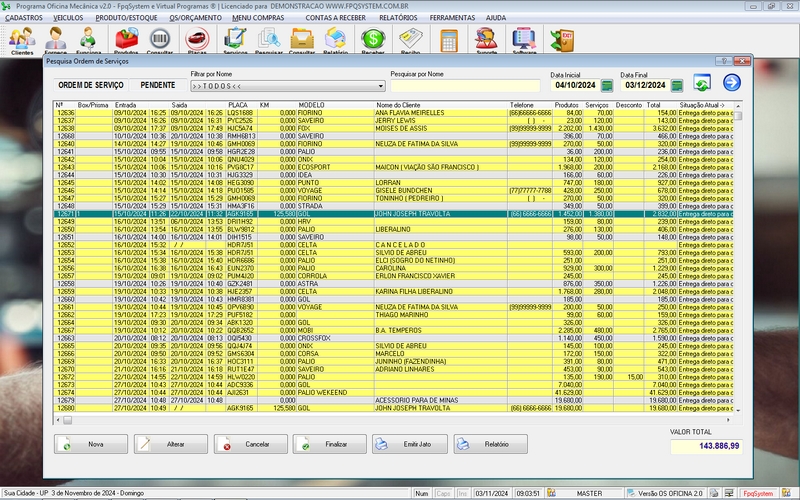Image resolution: width=800 pixels, height=500 pixels.
Task: Expand the Filtrar por Nome dropdown
Action: pos(381,86)
